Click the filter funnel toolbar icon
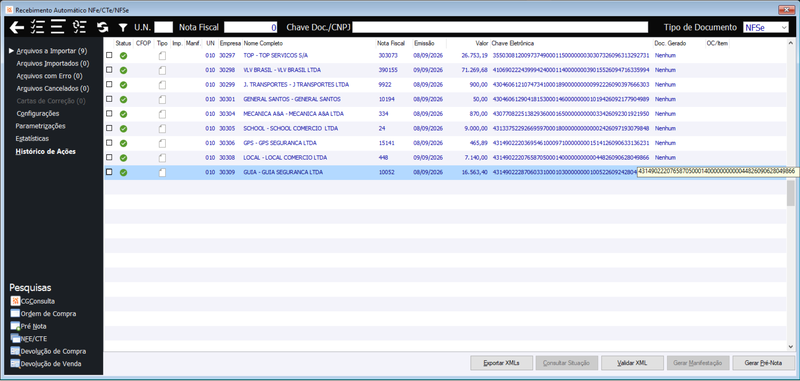The image size is (800, 381). point(123,28)
